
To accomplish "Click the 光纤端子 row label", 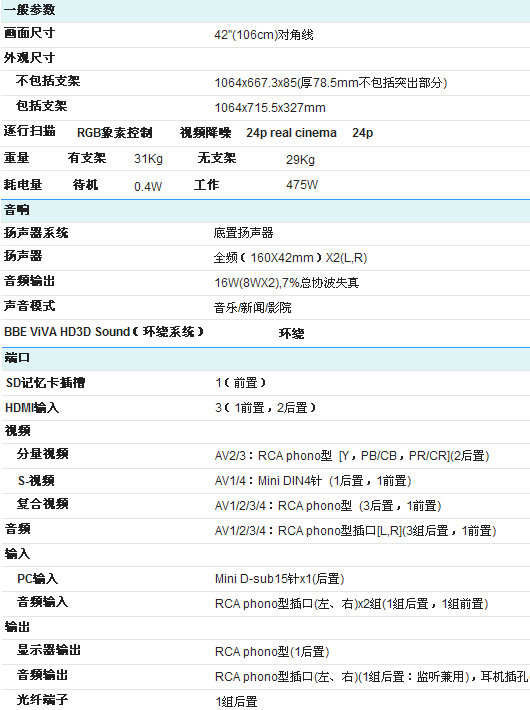I will 43,700.
